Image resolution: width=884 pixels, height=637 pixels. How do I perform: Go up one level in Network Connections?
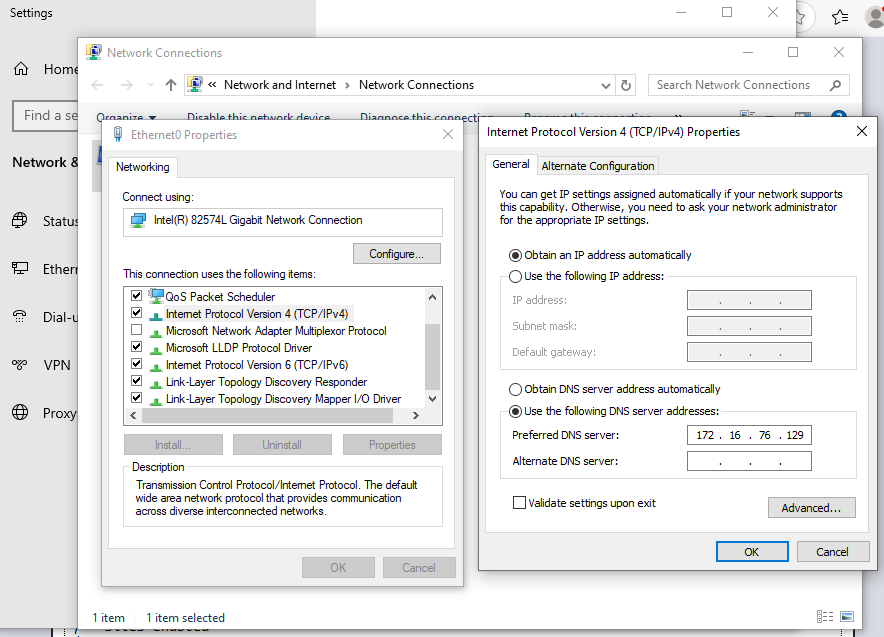coord(170,85)
